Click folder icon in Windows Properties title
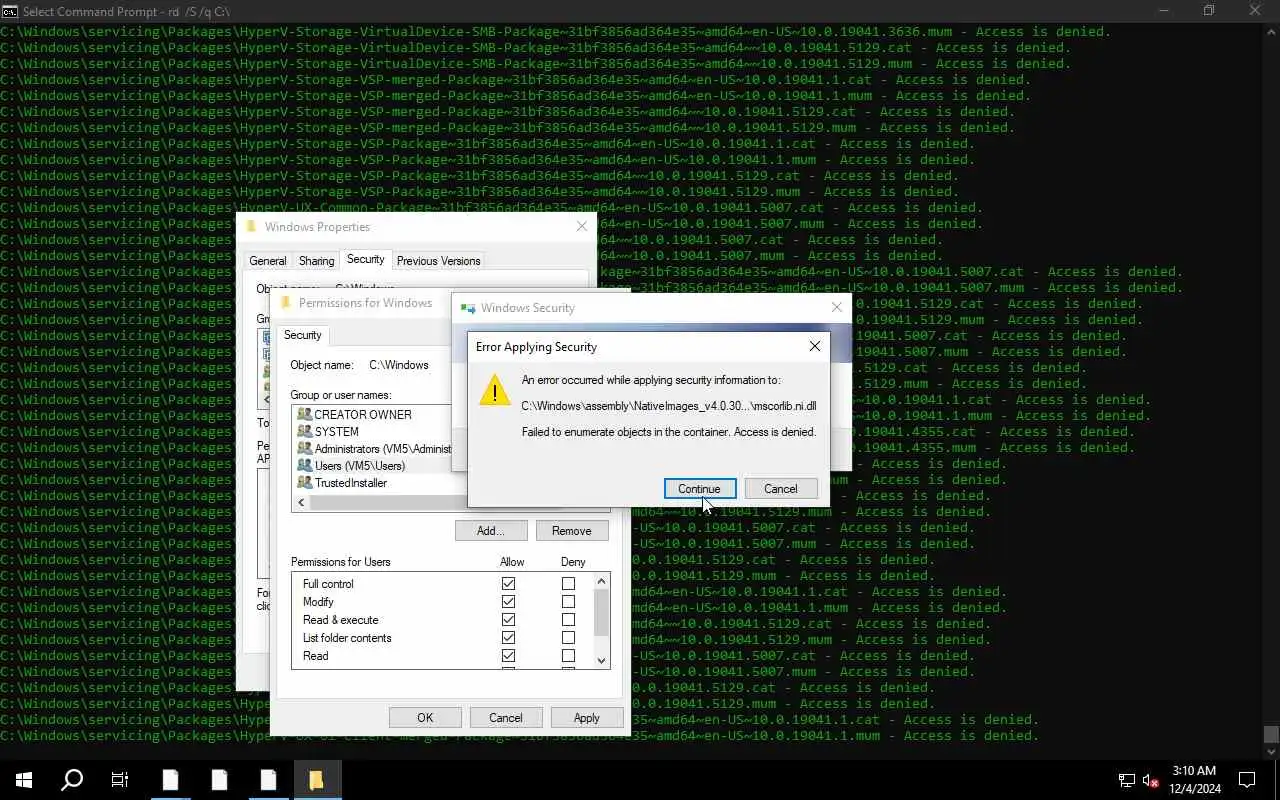This screenshot has height=800, width=1280. pyautogui.click(x=251, y=226)
